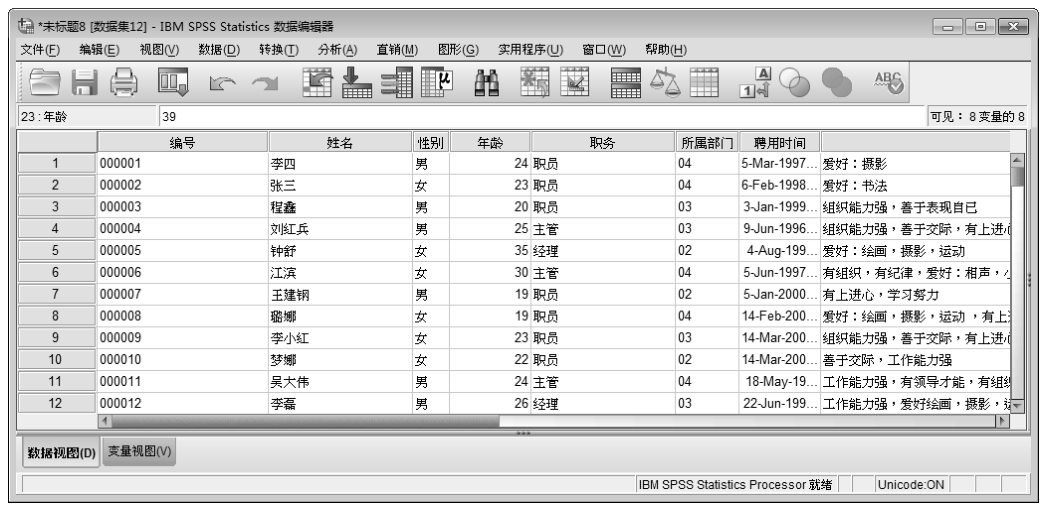This screenshot has width=1042, height=507.
Task: Click the name cell 李四
Action: (340, 163)
